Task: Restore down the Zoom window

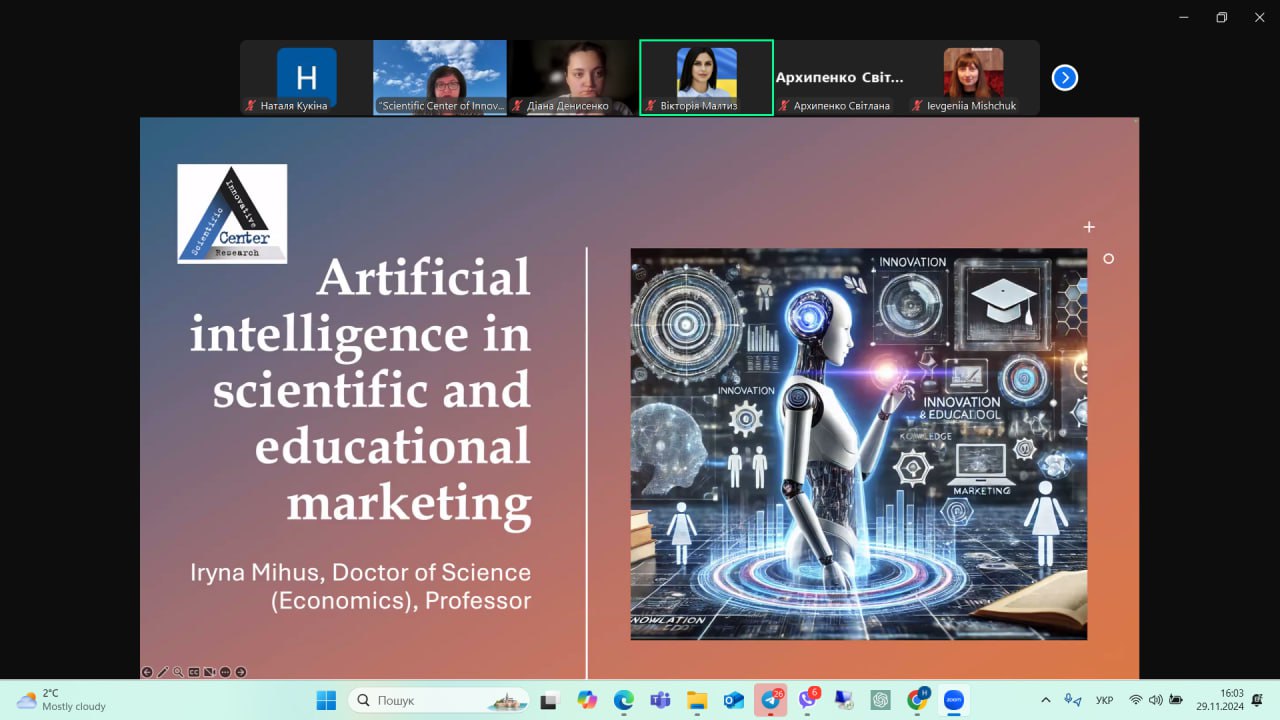Action: (x=1221, y=17)
